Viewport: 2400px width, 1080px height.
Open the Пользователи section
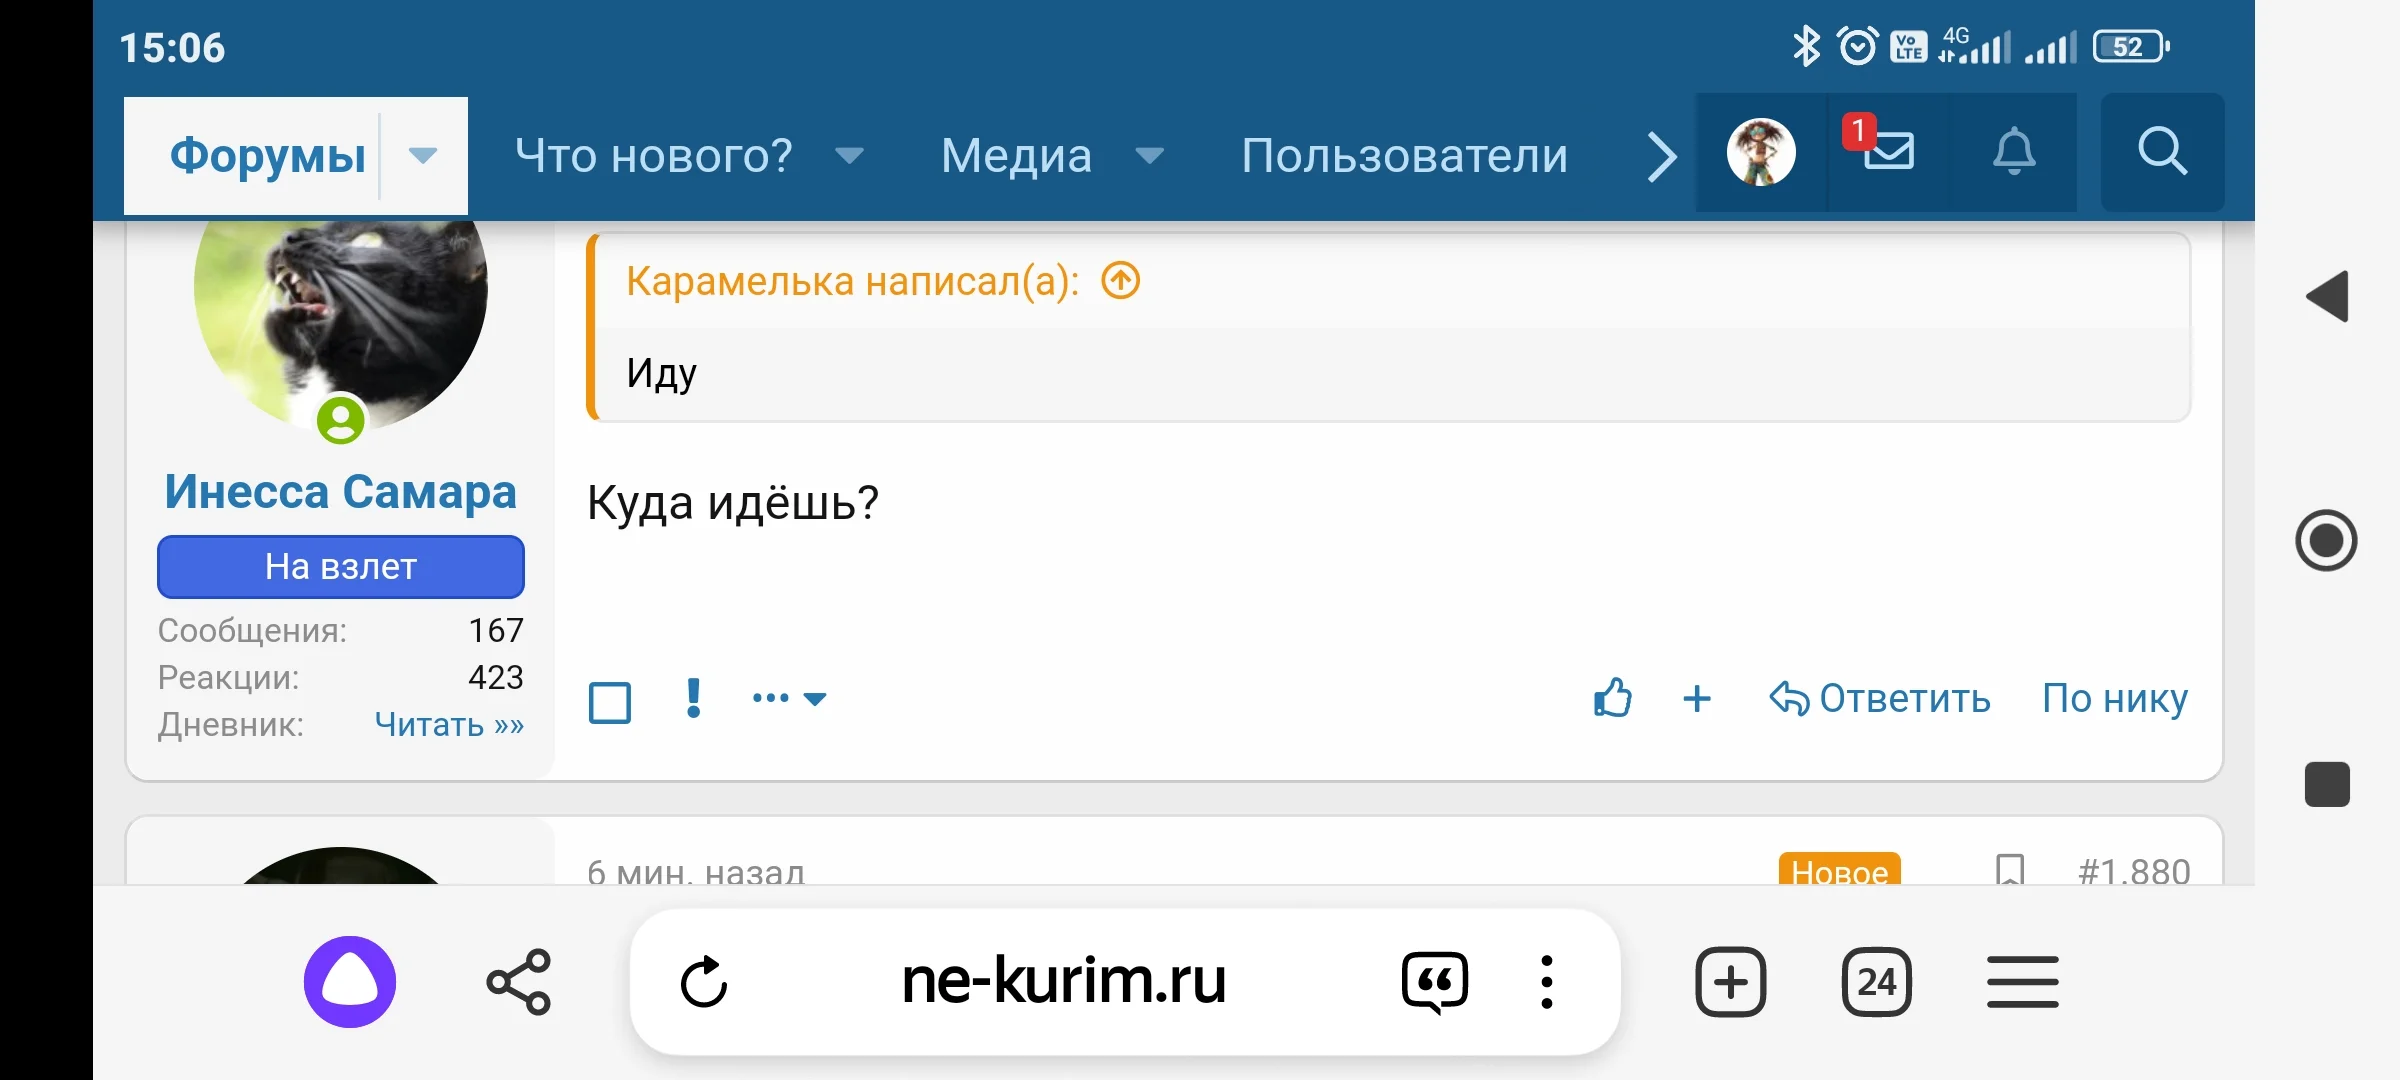[x=1403, y=155]
